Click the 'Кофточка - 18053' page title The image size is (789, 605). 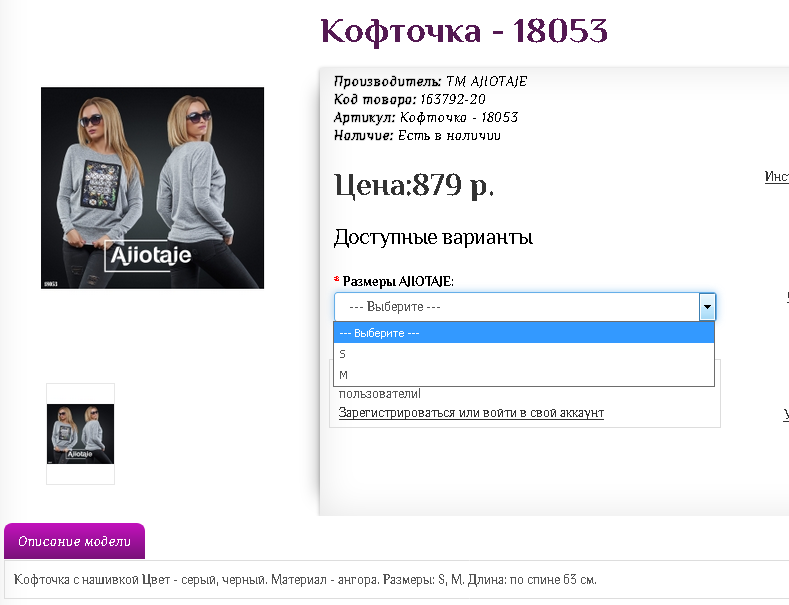click(x=464, y=30)
